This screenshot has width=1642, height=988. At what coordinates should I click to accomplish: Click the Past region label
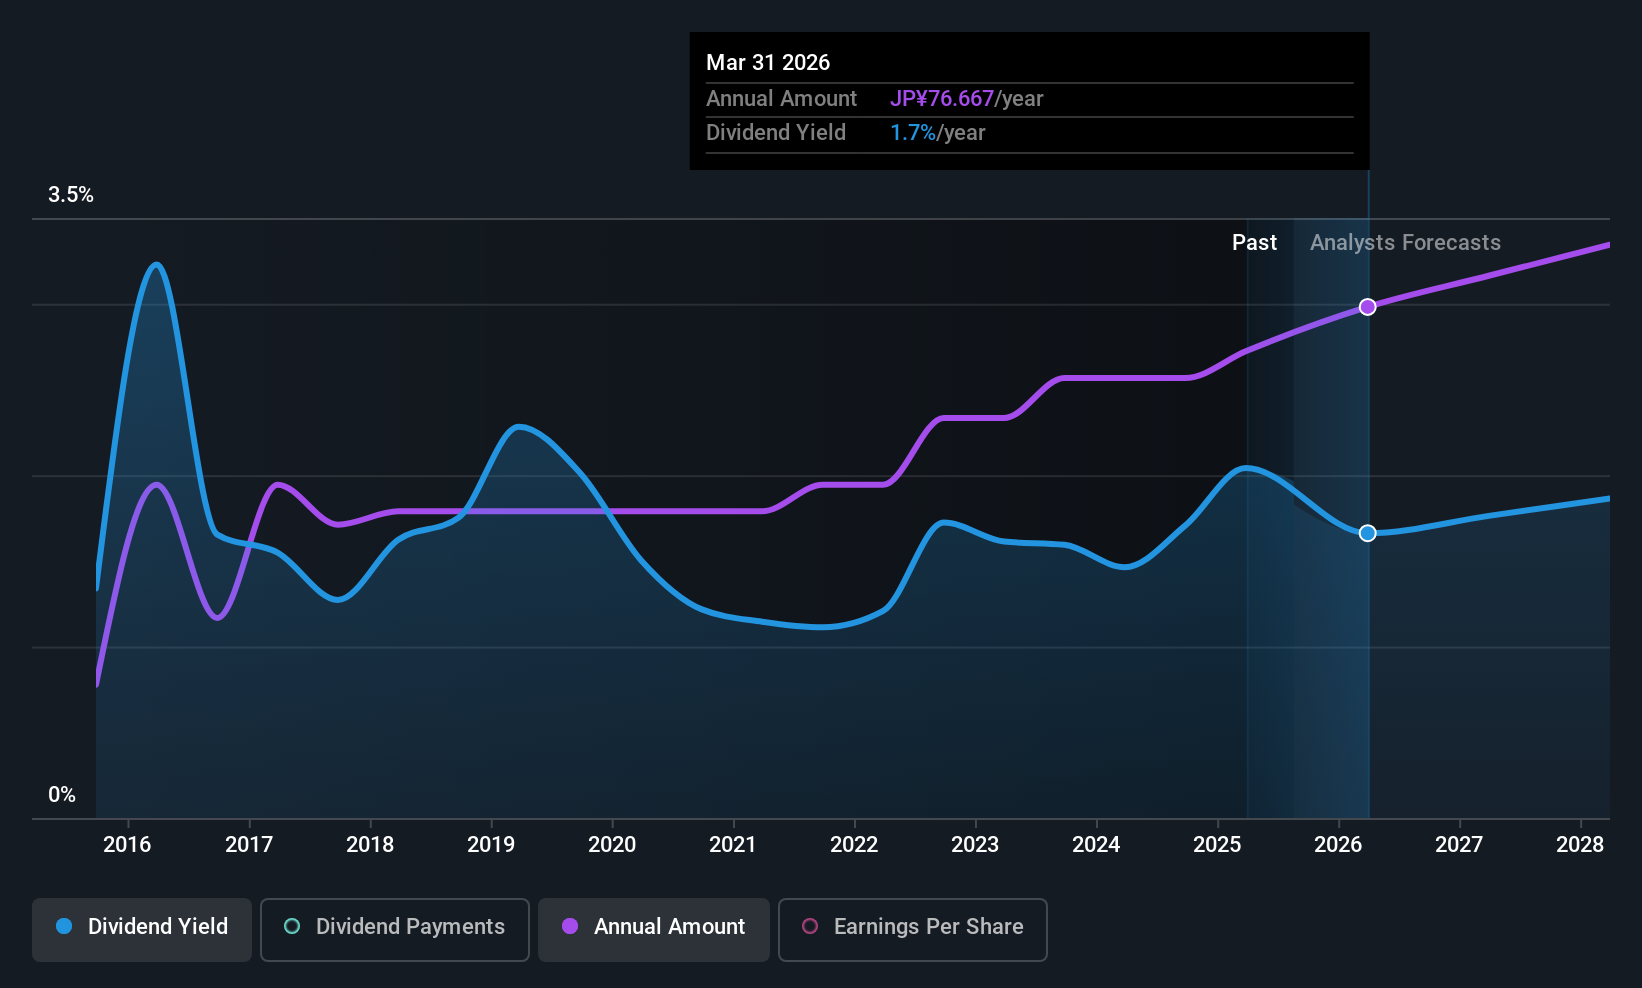[1254, 243]
